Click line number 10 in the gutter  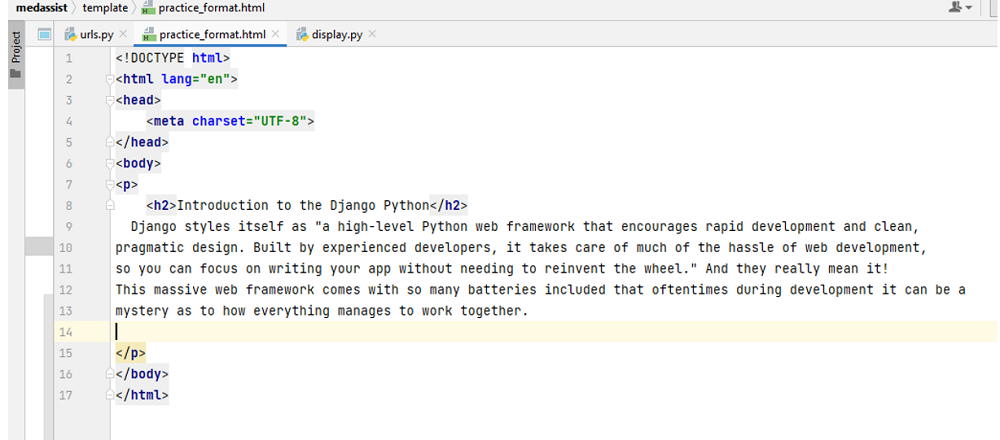coord(66,247)
